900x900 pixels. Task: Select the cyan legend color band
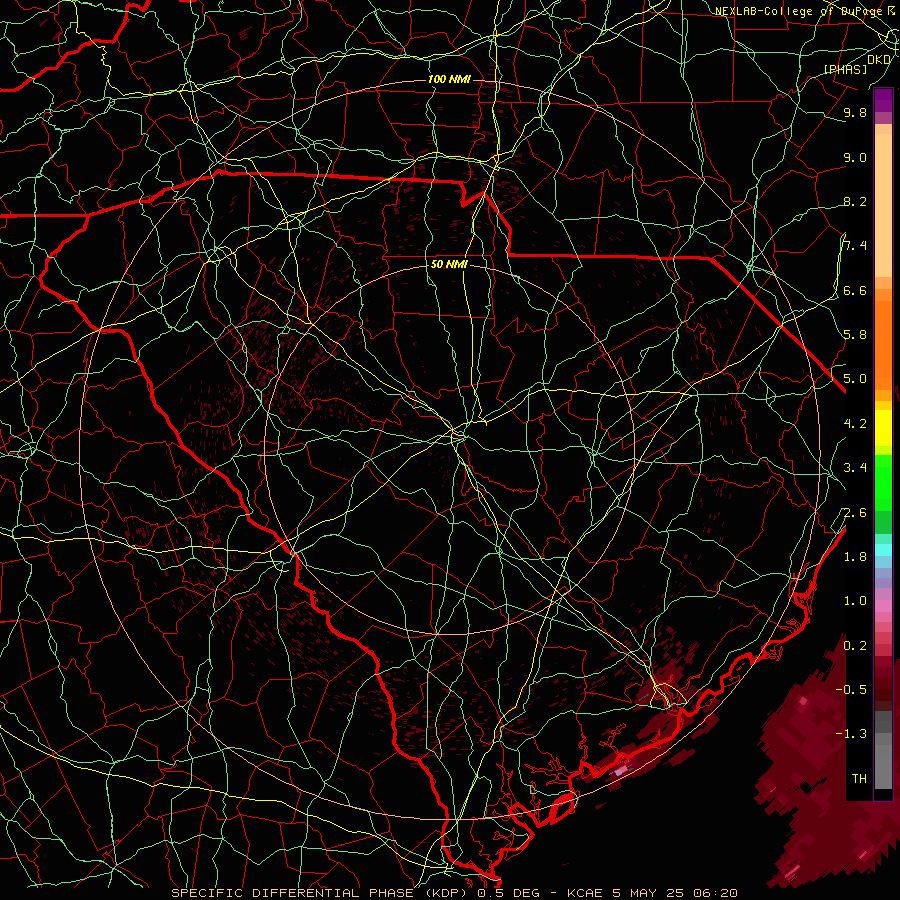click(883, 550)
